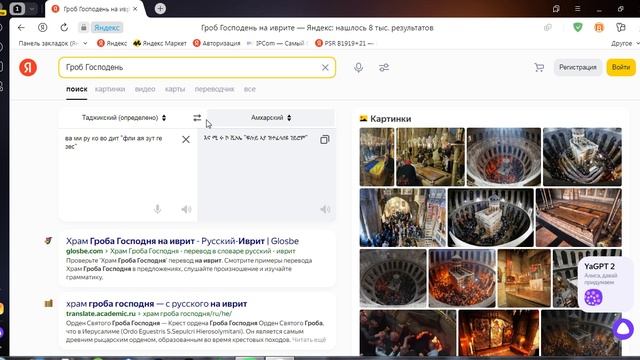Open the все tab

pyautogui.click(x=250, y=89)
